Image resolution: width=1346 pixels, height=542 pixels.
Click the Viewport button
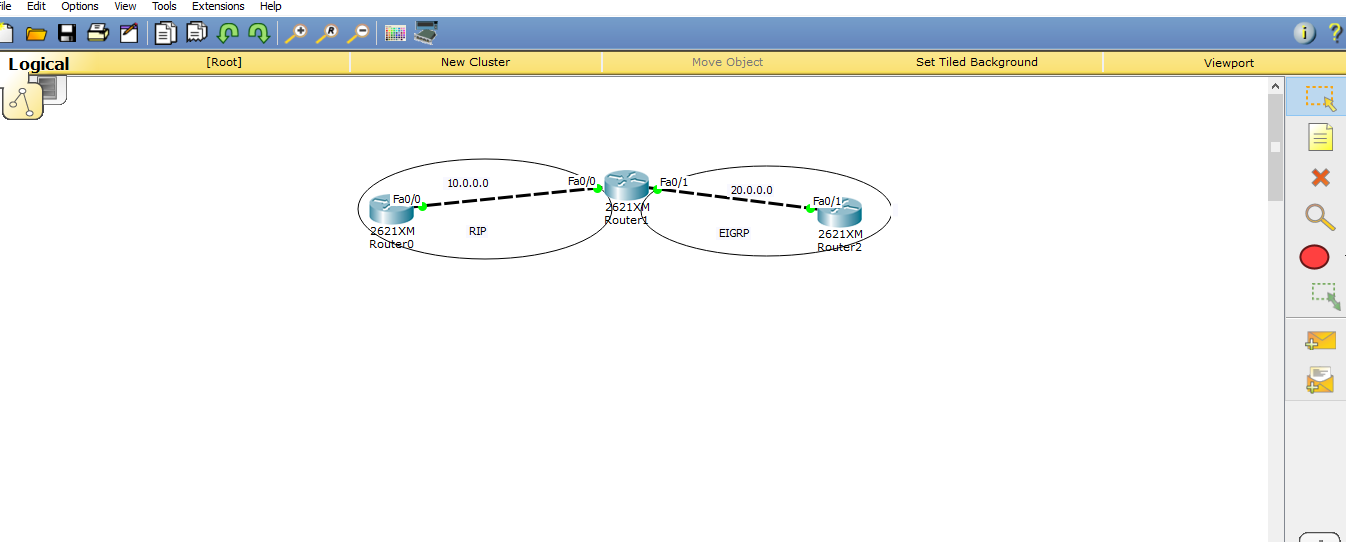tap(1229, 62)
